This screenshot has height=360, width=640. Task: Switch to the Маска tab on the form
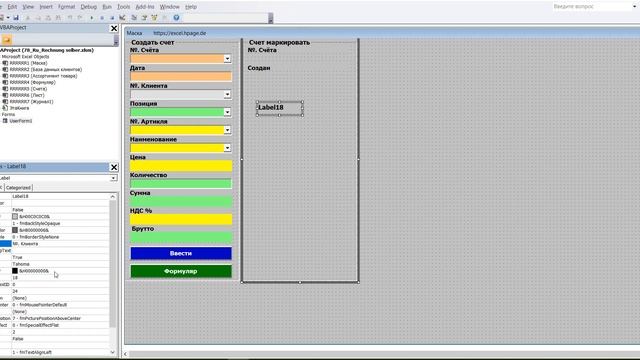(134, 33)
